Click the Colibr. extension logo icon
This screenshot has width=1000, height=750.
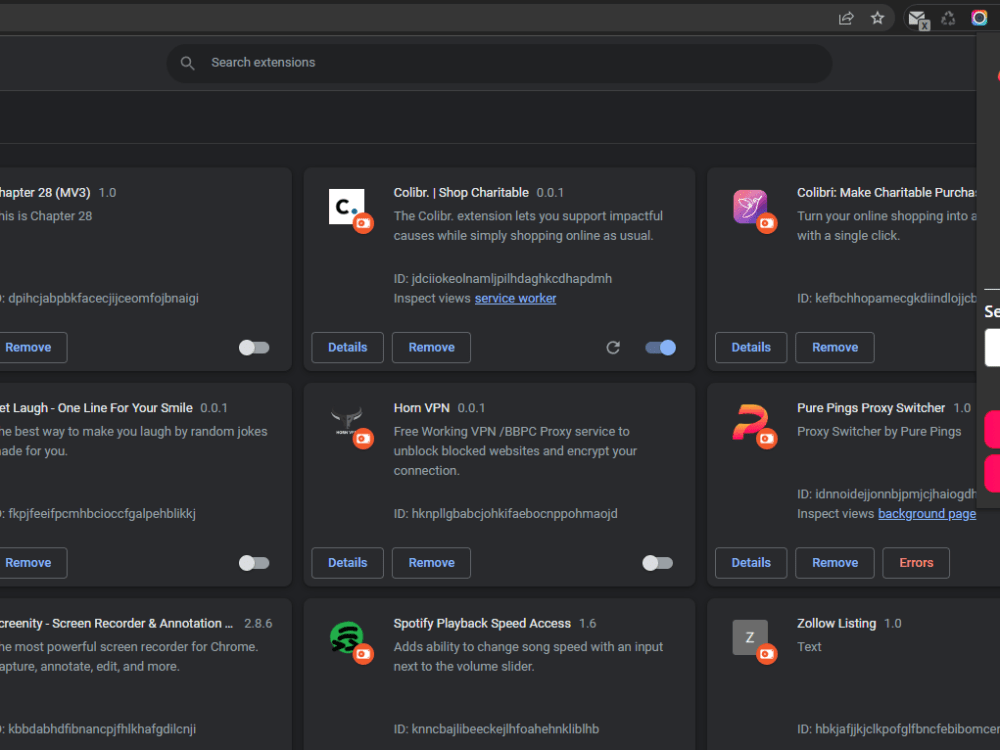pyautogui.click(x=347, y=207)
